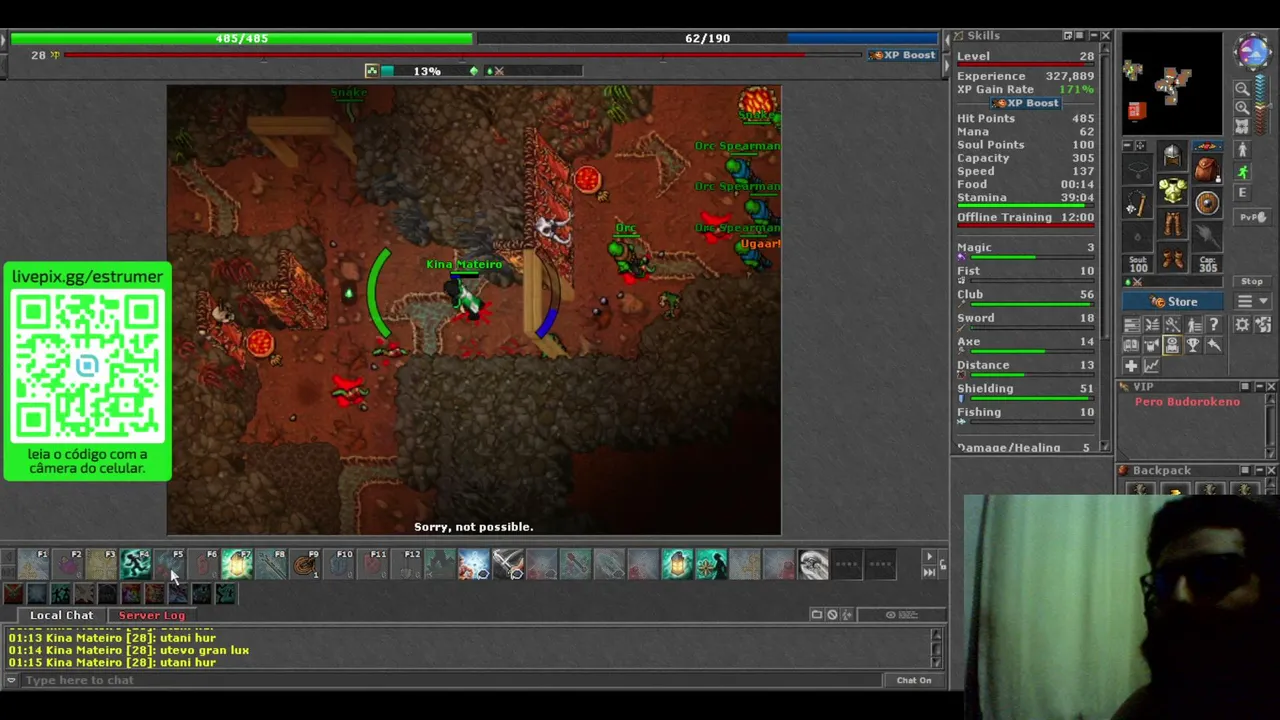Viewport: 1280px width, 720px height.
Task: Select VIP entry Pero Budorokeno
Action: point(1187,402)
